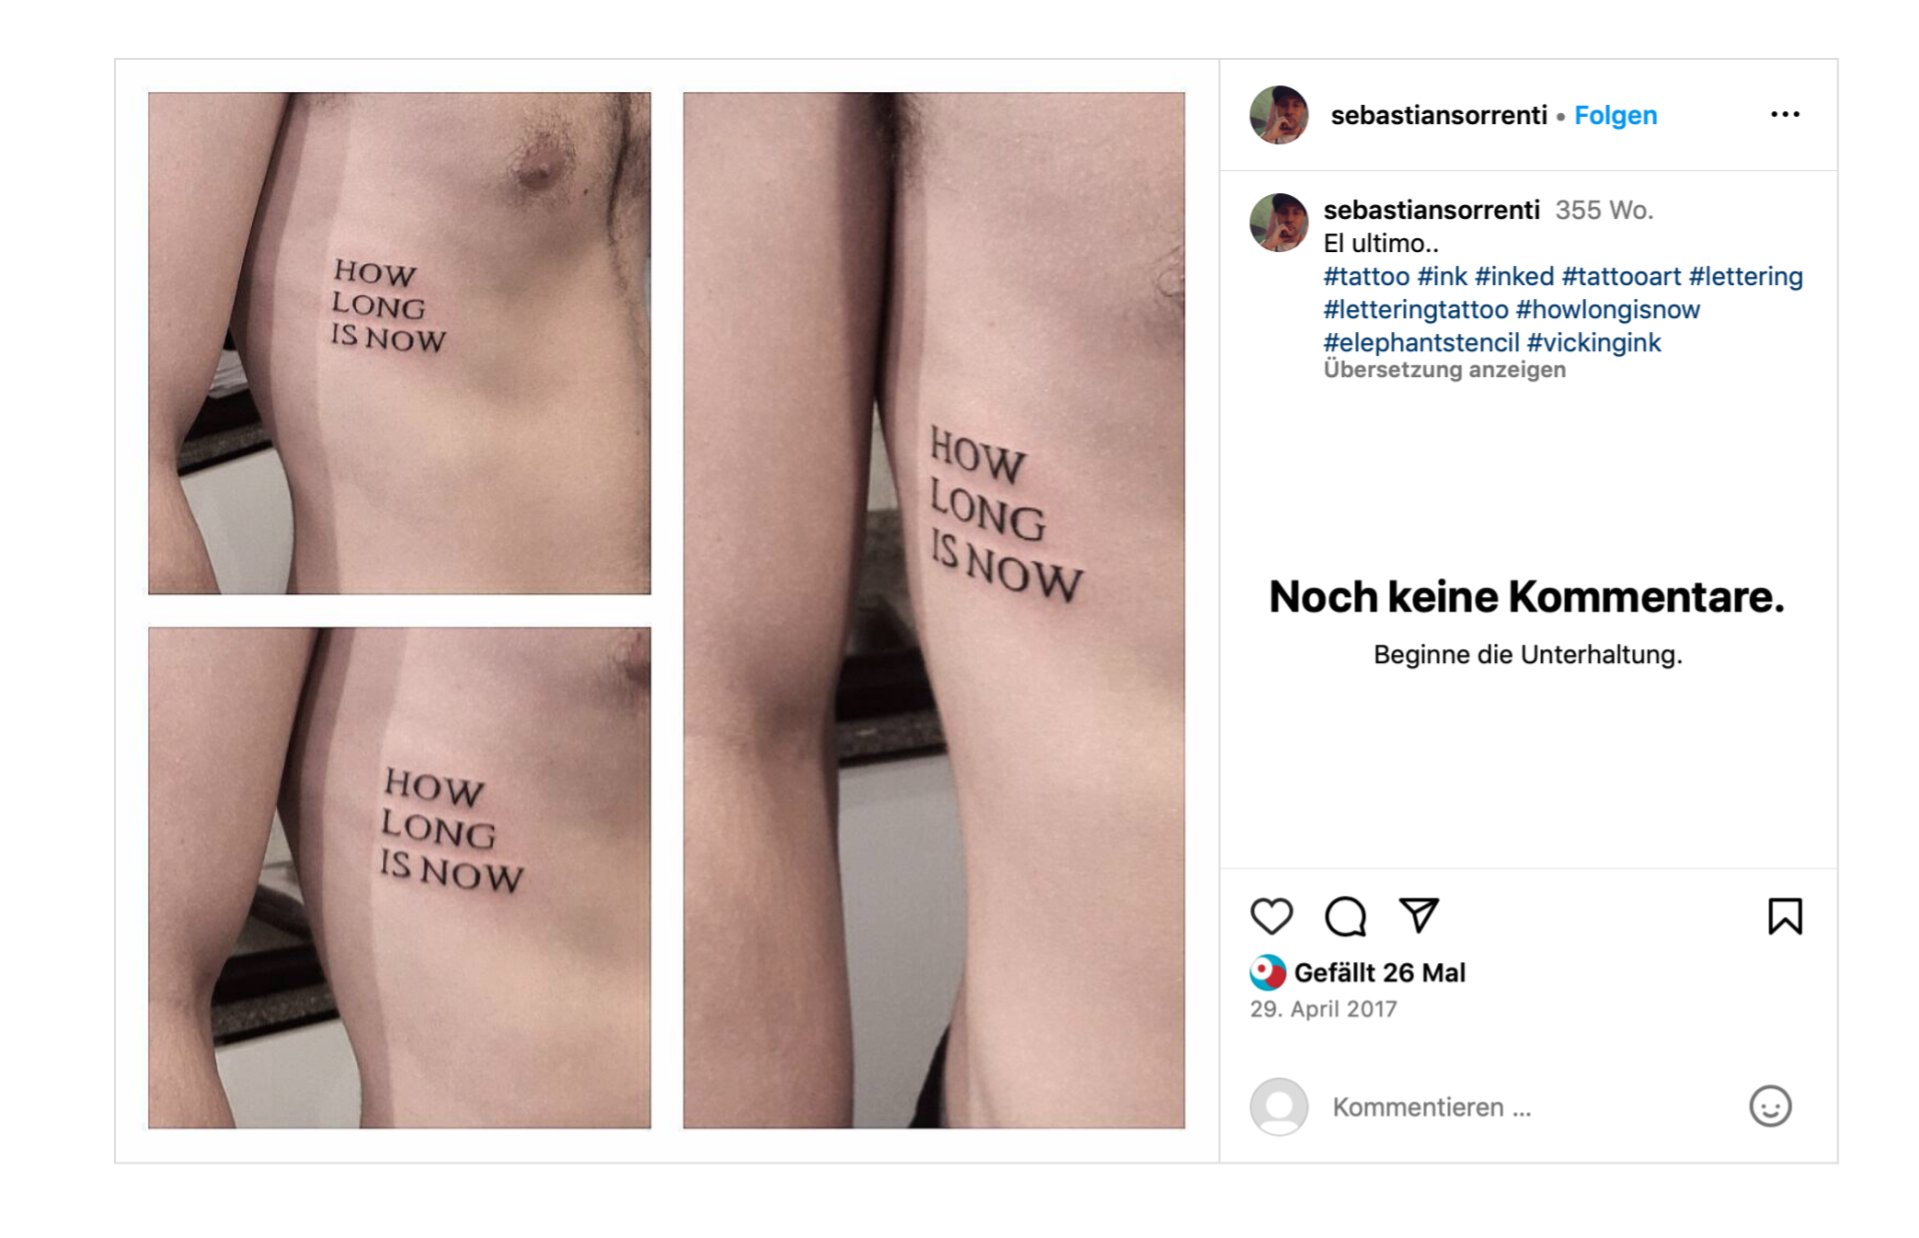Open the #tattoo hashtag
The width and height of the screenshot is (1919, 1238).
coord(1366,276)
